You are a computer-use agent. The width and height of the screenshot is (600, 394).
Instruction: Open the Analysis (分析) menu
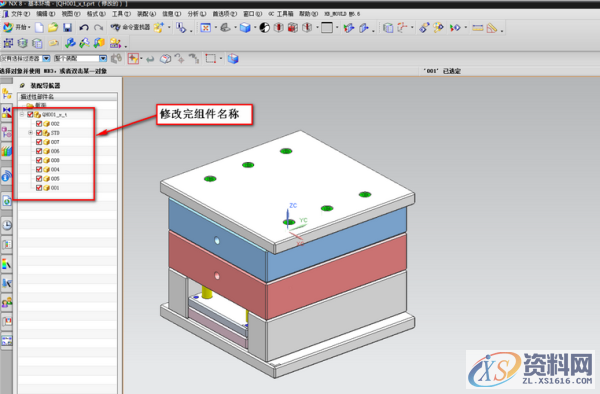pos(197,14)
